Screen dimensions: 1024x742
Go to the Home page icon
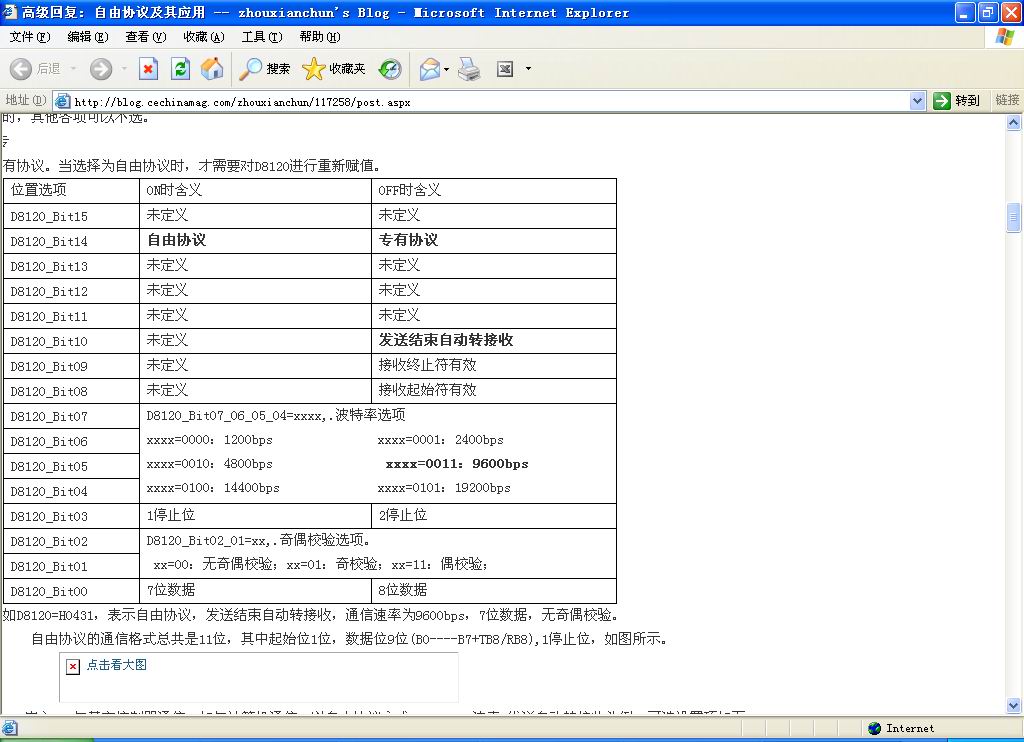pos(212,69)
